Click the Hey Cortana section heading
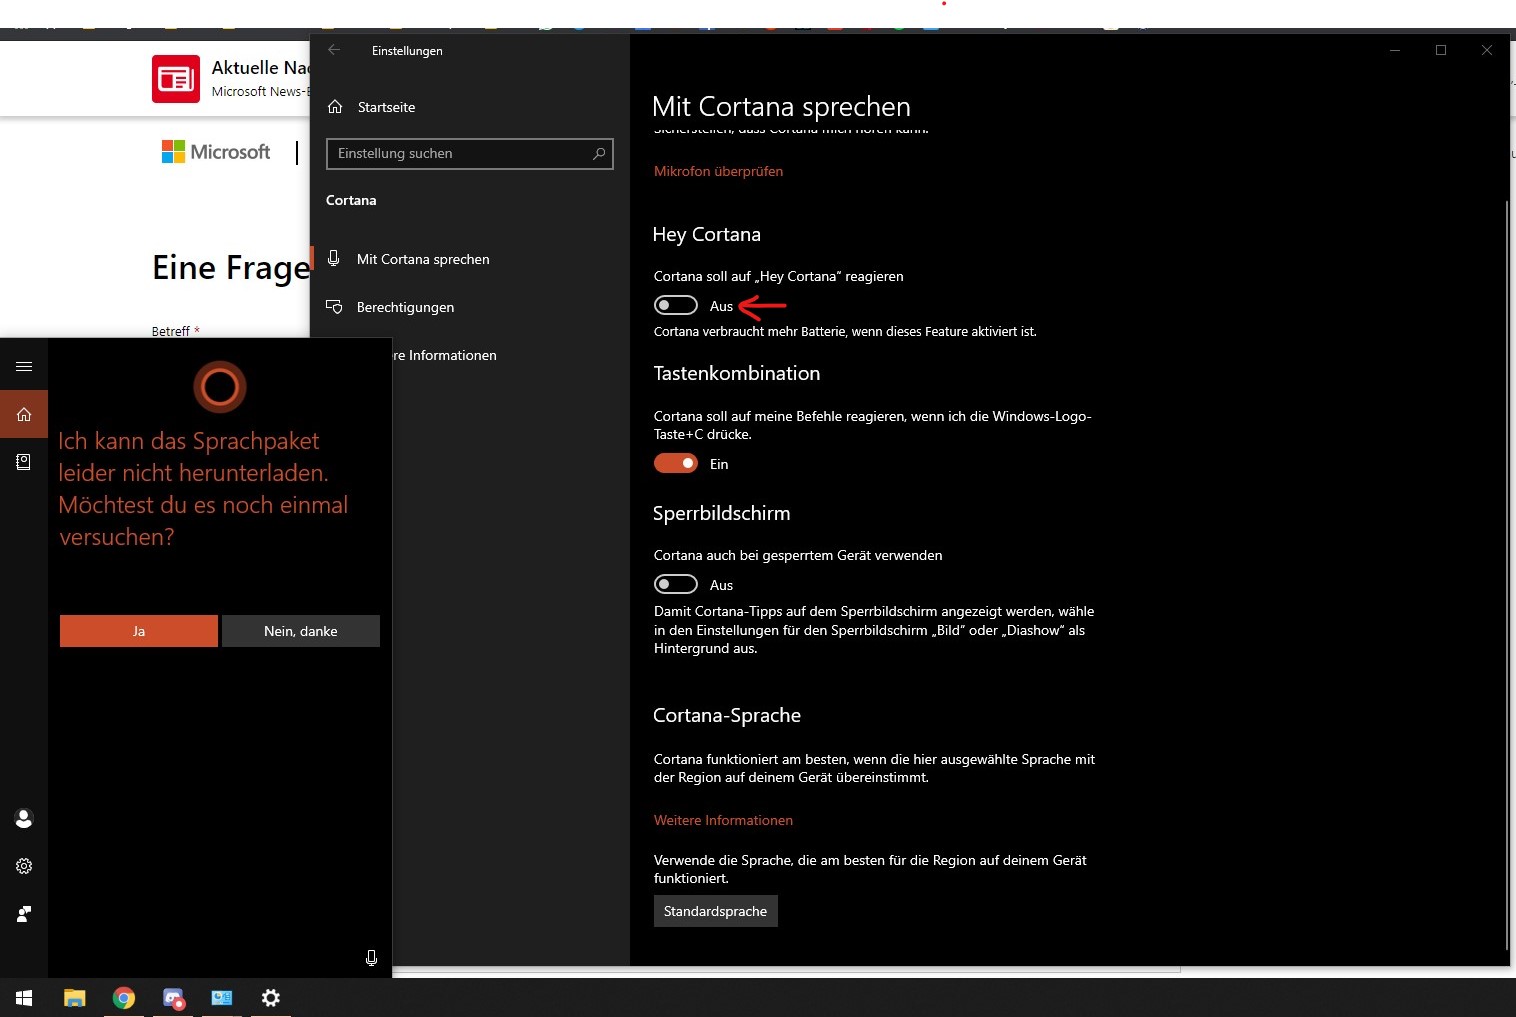The height and width of the screenshot is (1017, 1516). pyautogui.click(x=706, y=234)
